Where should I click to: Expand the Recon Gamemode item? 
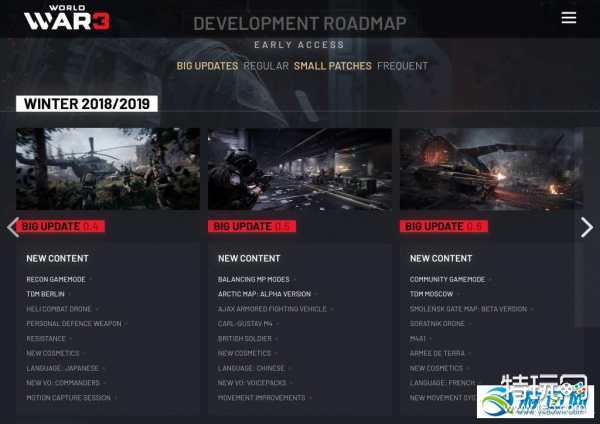click(x=57, y=279)
